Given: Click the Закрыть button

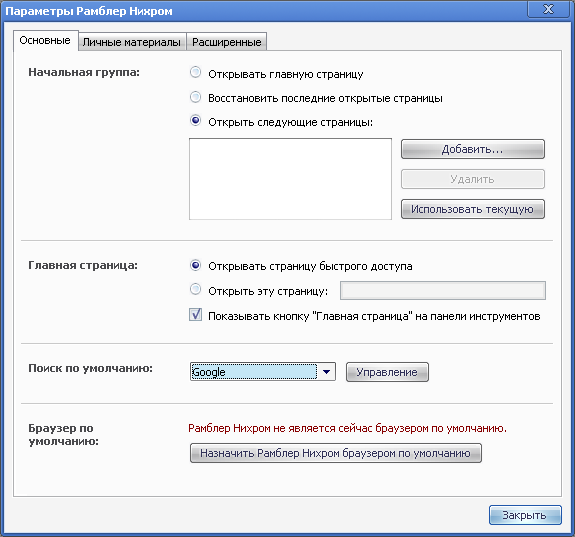Looking at the screenshot, I should pyautogui.click(x=525, y=515).
